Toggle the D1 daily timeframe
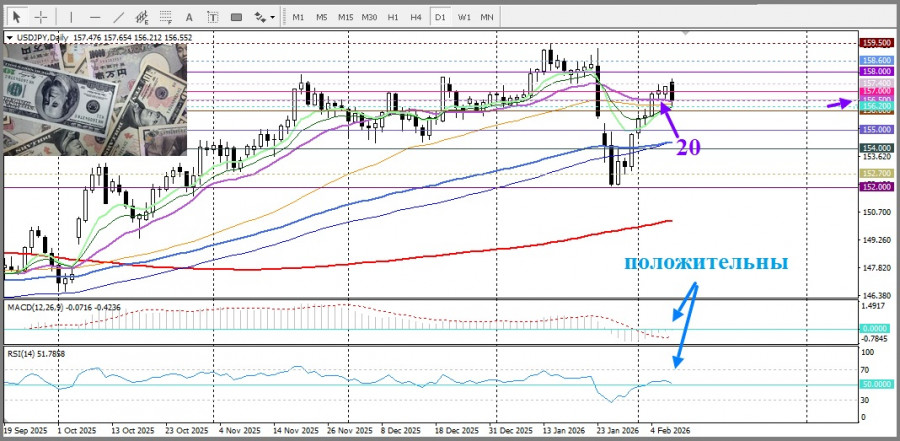This screenshot has height=441, width=900. pyautogui.click(x=440, y=17)
